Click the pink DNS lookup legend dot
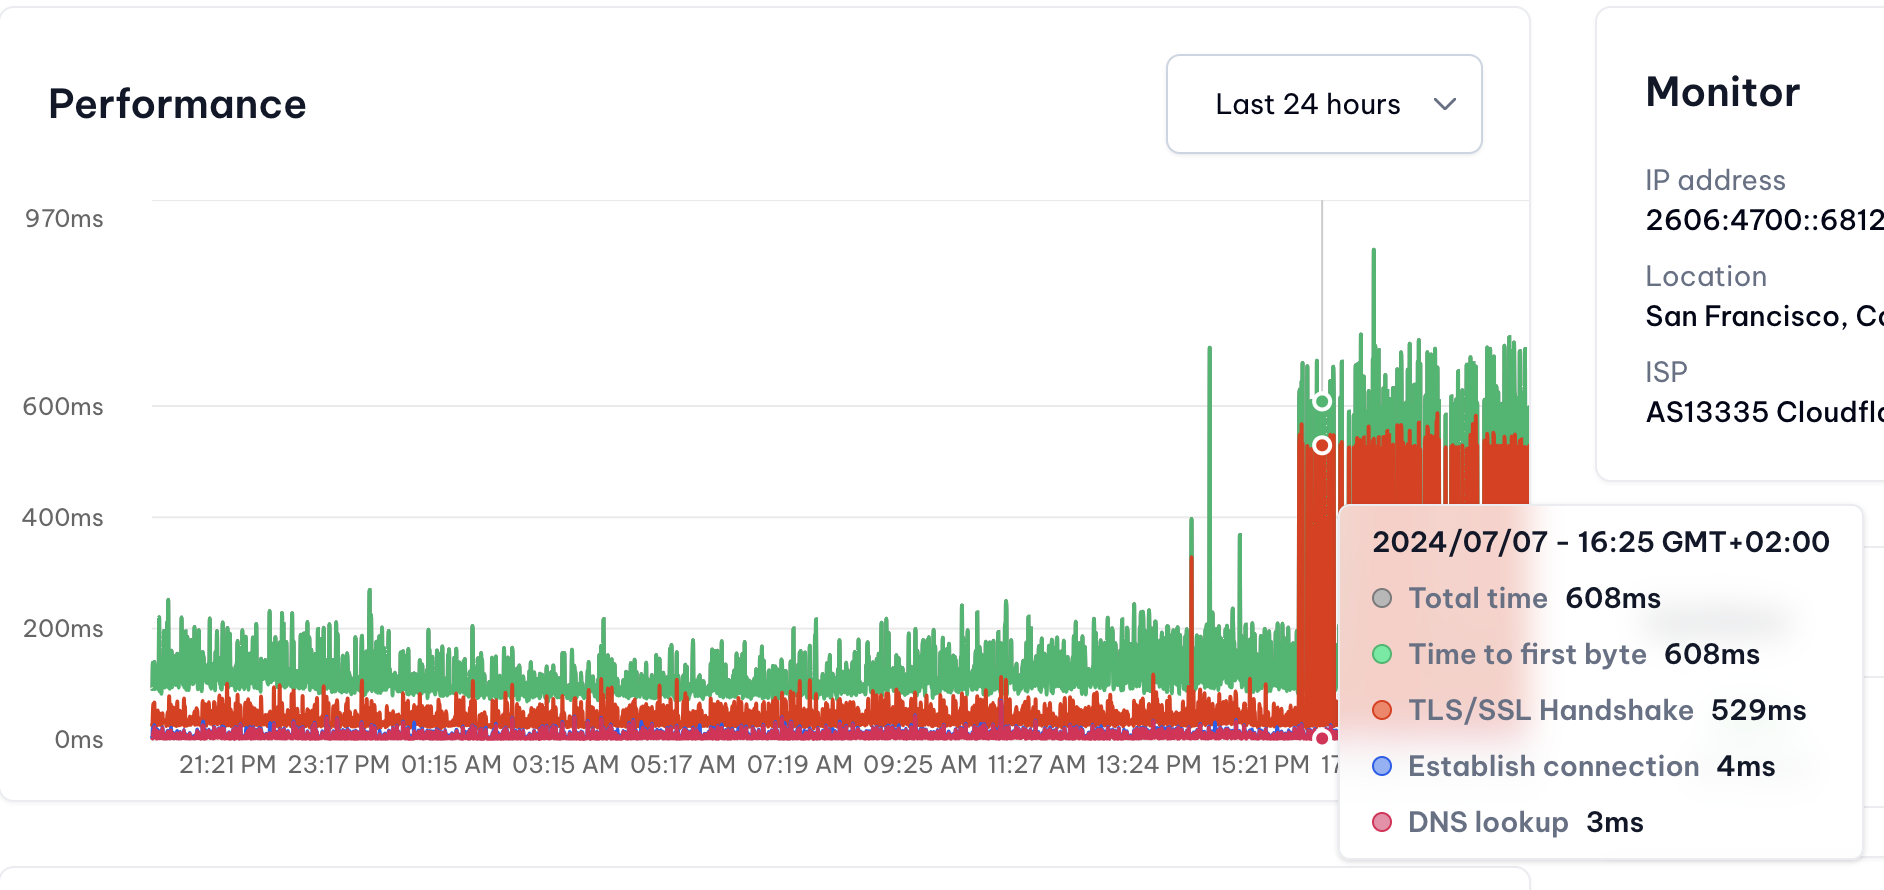Image resolution: width=1884 pixels, height=890 pixels. point(1382,822)
